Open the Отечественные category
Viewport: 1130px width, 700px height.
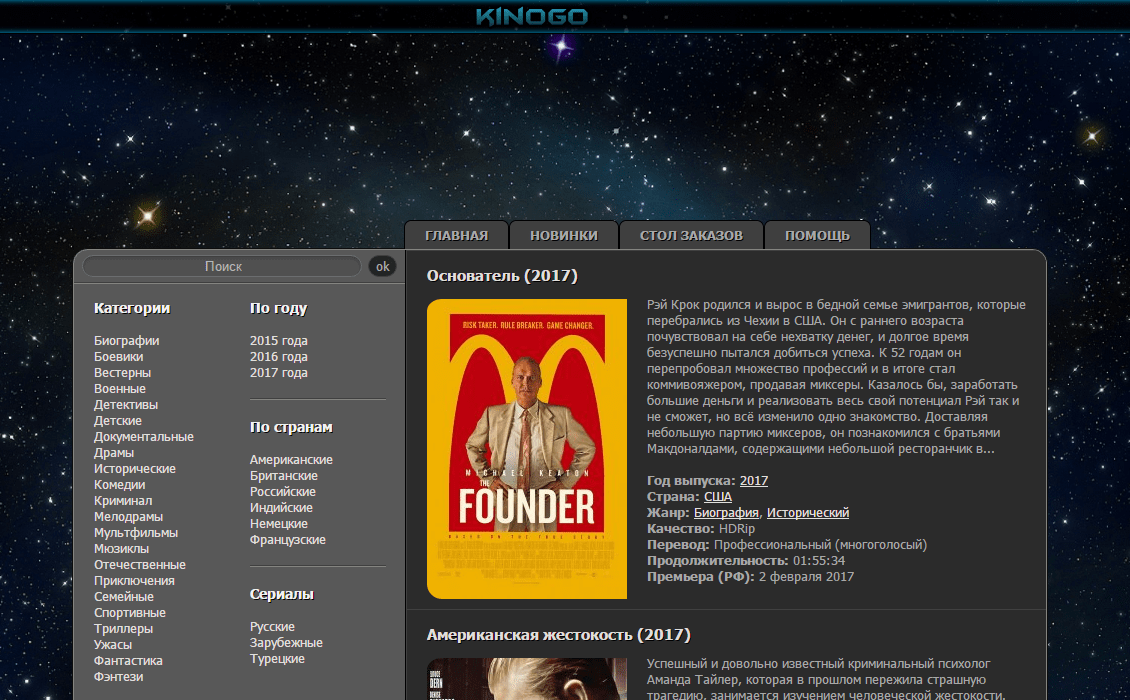point(140,564)
